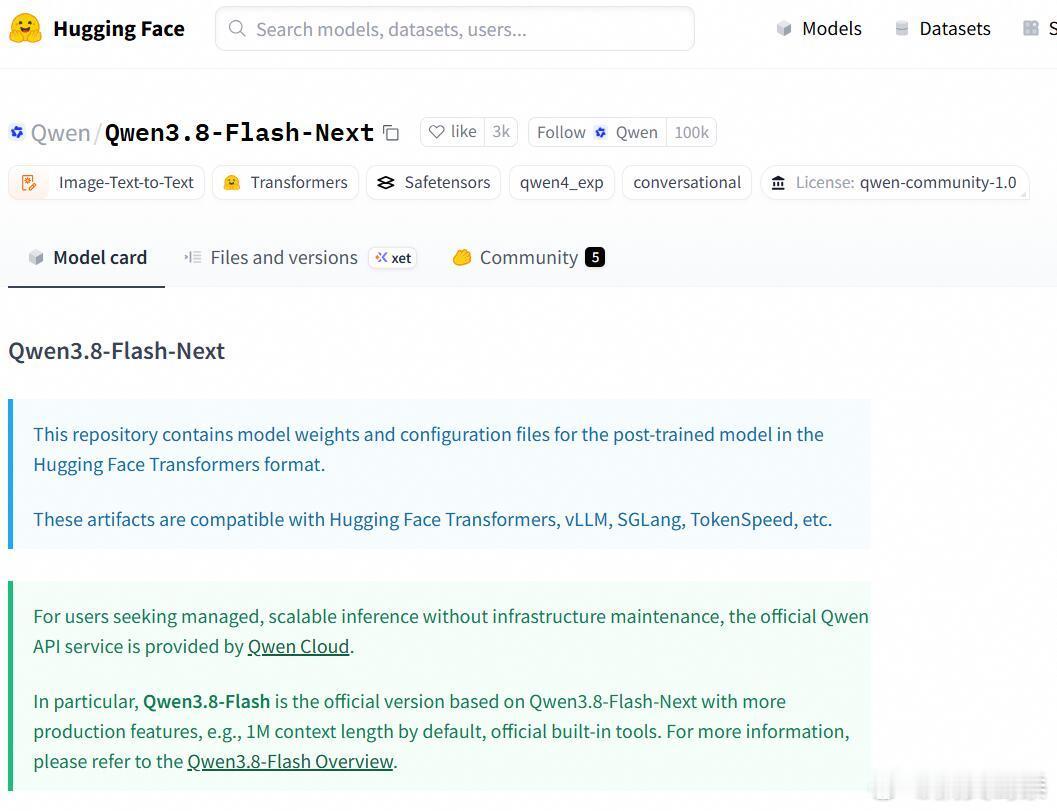Click the Qwen3.8-Flash-Next model name heading link
Image resolution: width=1057 pixels, height=811 pixels.
[x=239, y=132]
